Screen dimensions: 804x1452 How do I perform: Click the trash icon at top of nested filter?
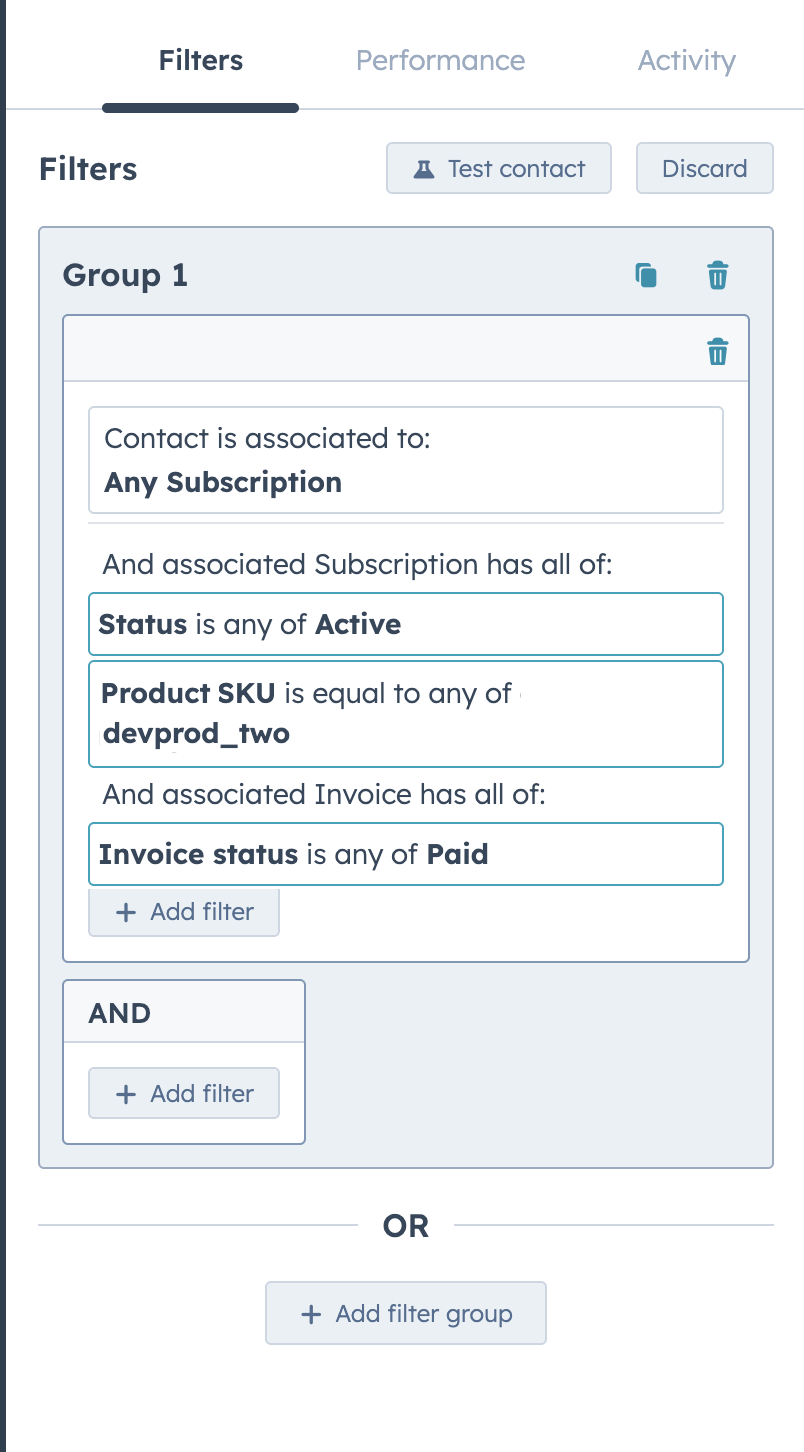(x=717, y=351)
